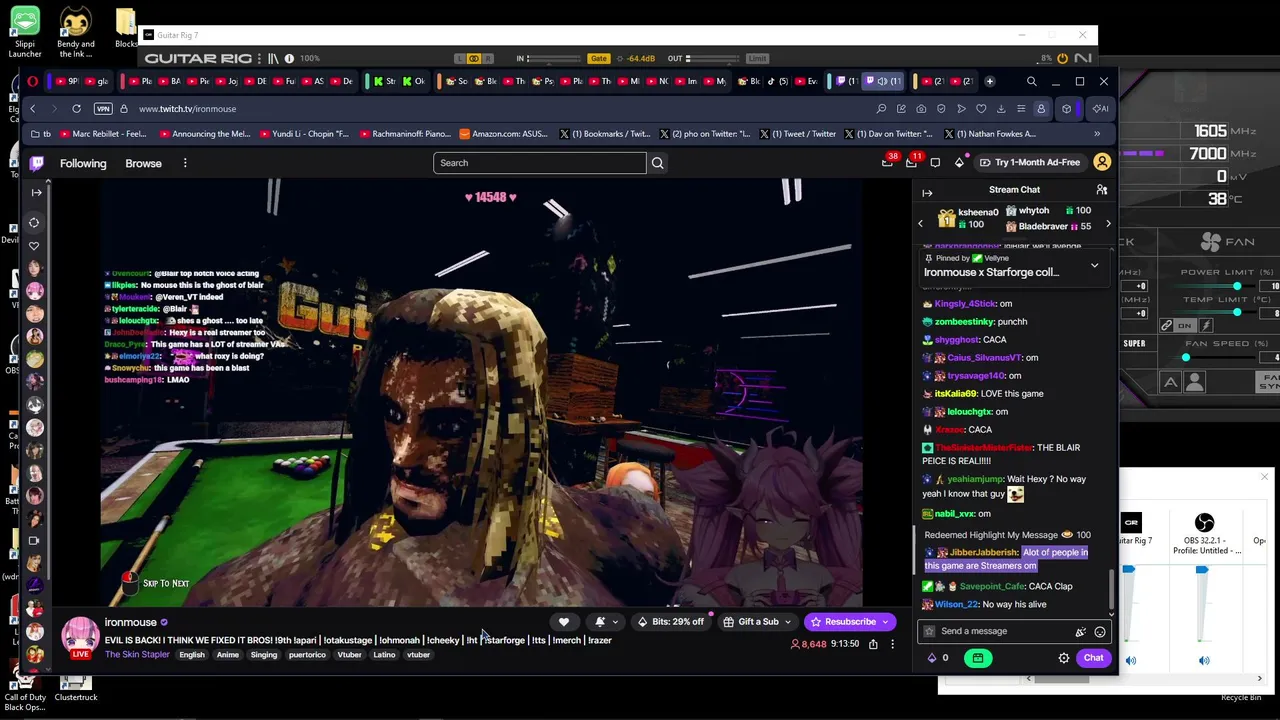Show previous gift leaderboard entries arrow

coord(921,223)
